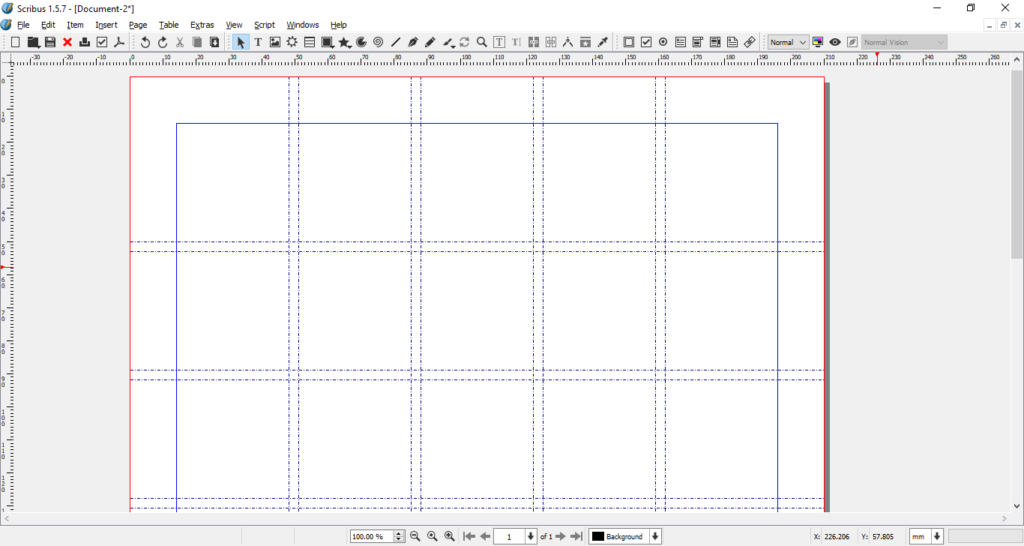
Task: Save the document using the floppy icon
Action: (50, 42)
